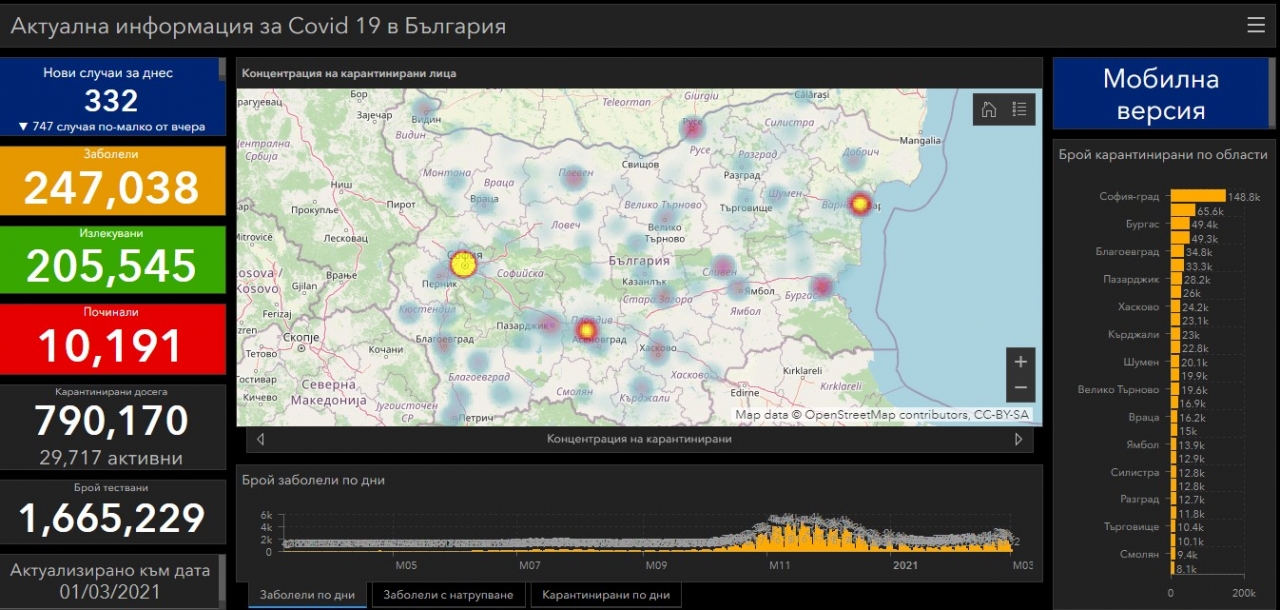Click the Мобилна версия button
The height and width of the screenshot is (610, 1280).
coord(1160,94)
